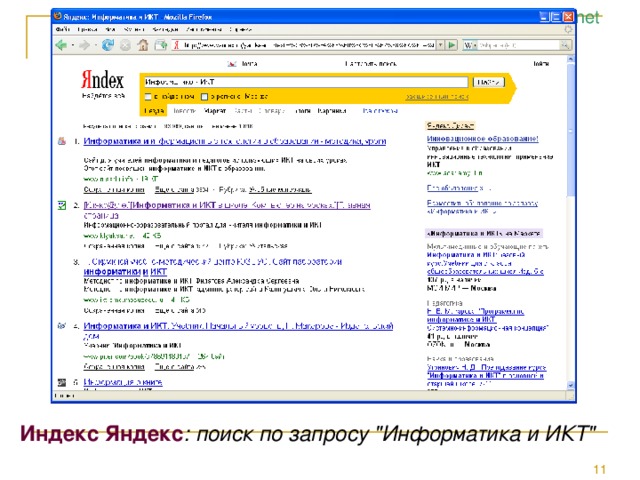Click the Wikipedia search box field
Viewport: 640px width, 480px height.
click(x=519, y=45)
